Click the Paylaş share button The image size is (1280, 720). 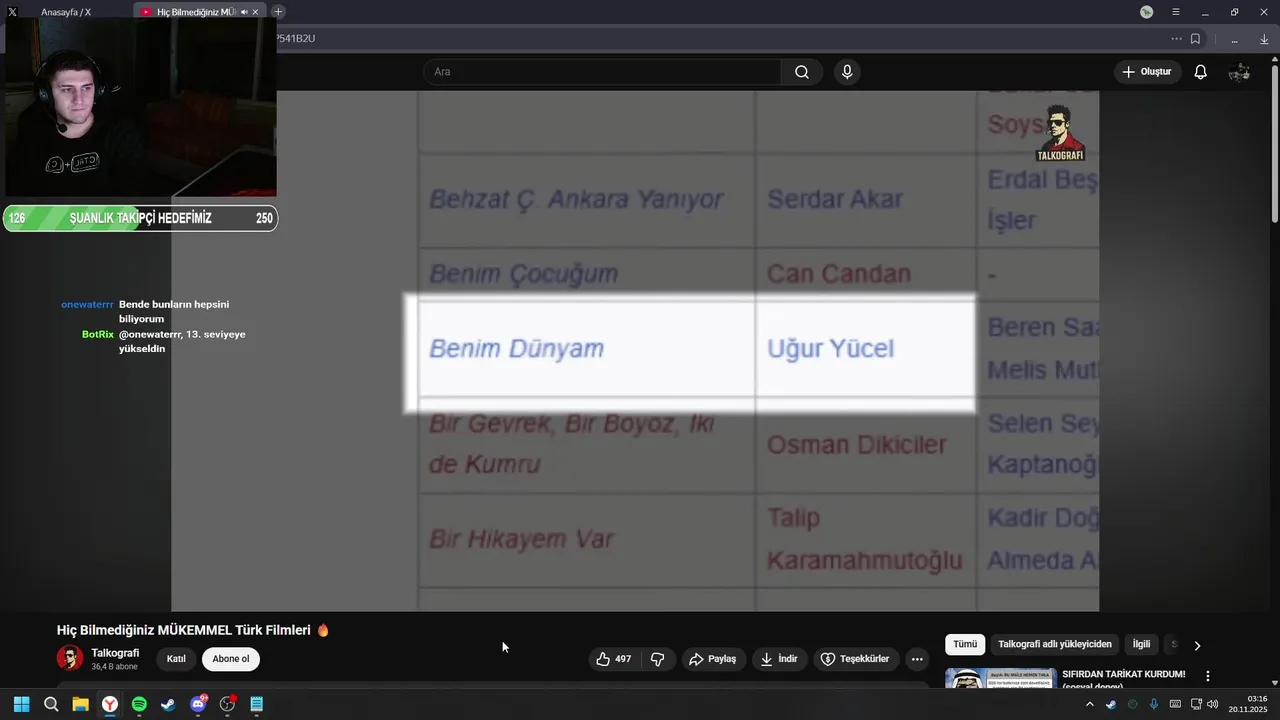point(713,659)
